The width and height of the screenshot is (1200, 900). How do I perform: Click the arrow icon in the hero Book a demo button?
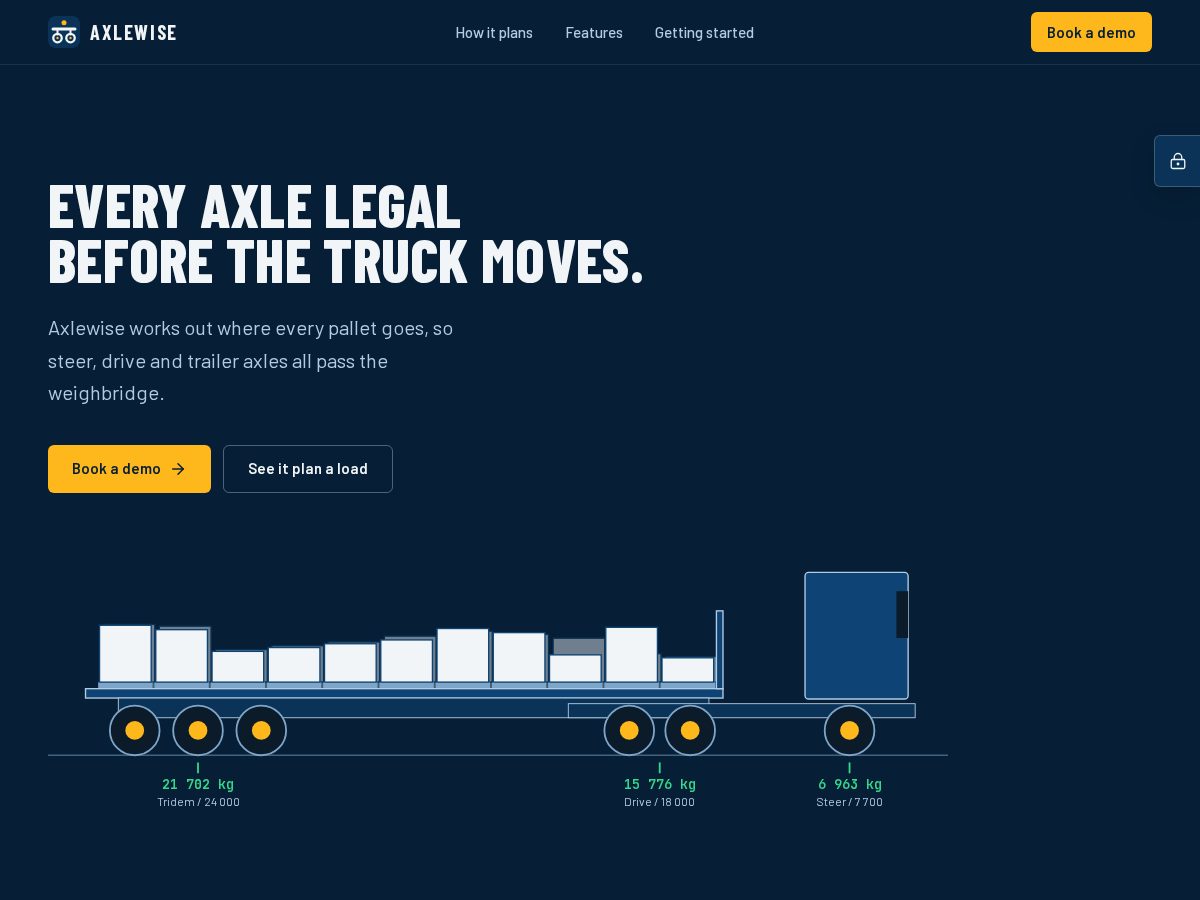coord(178,469)
